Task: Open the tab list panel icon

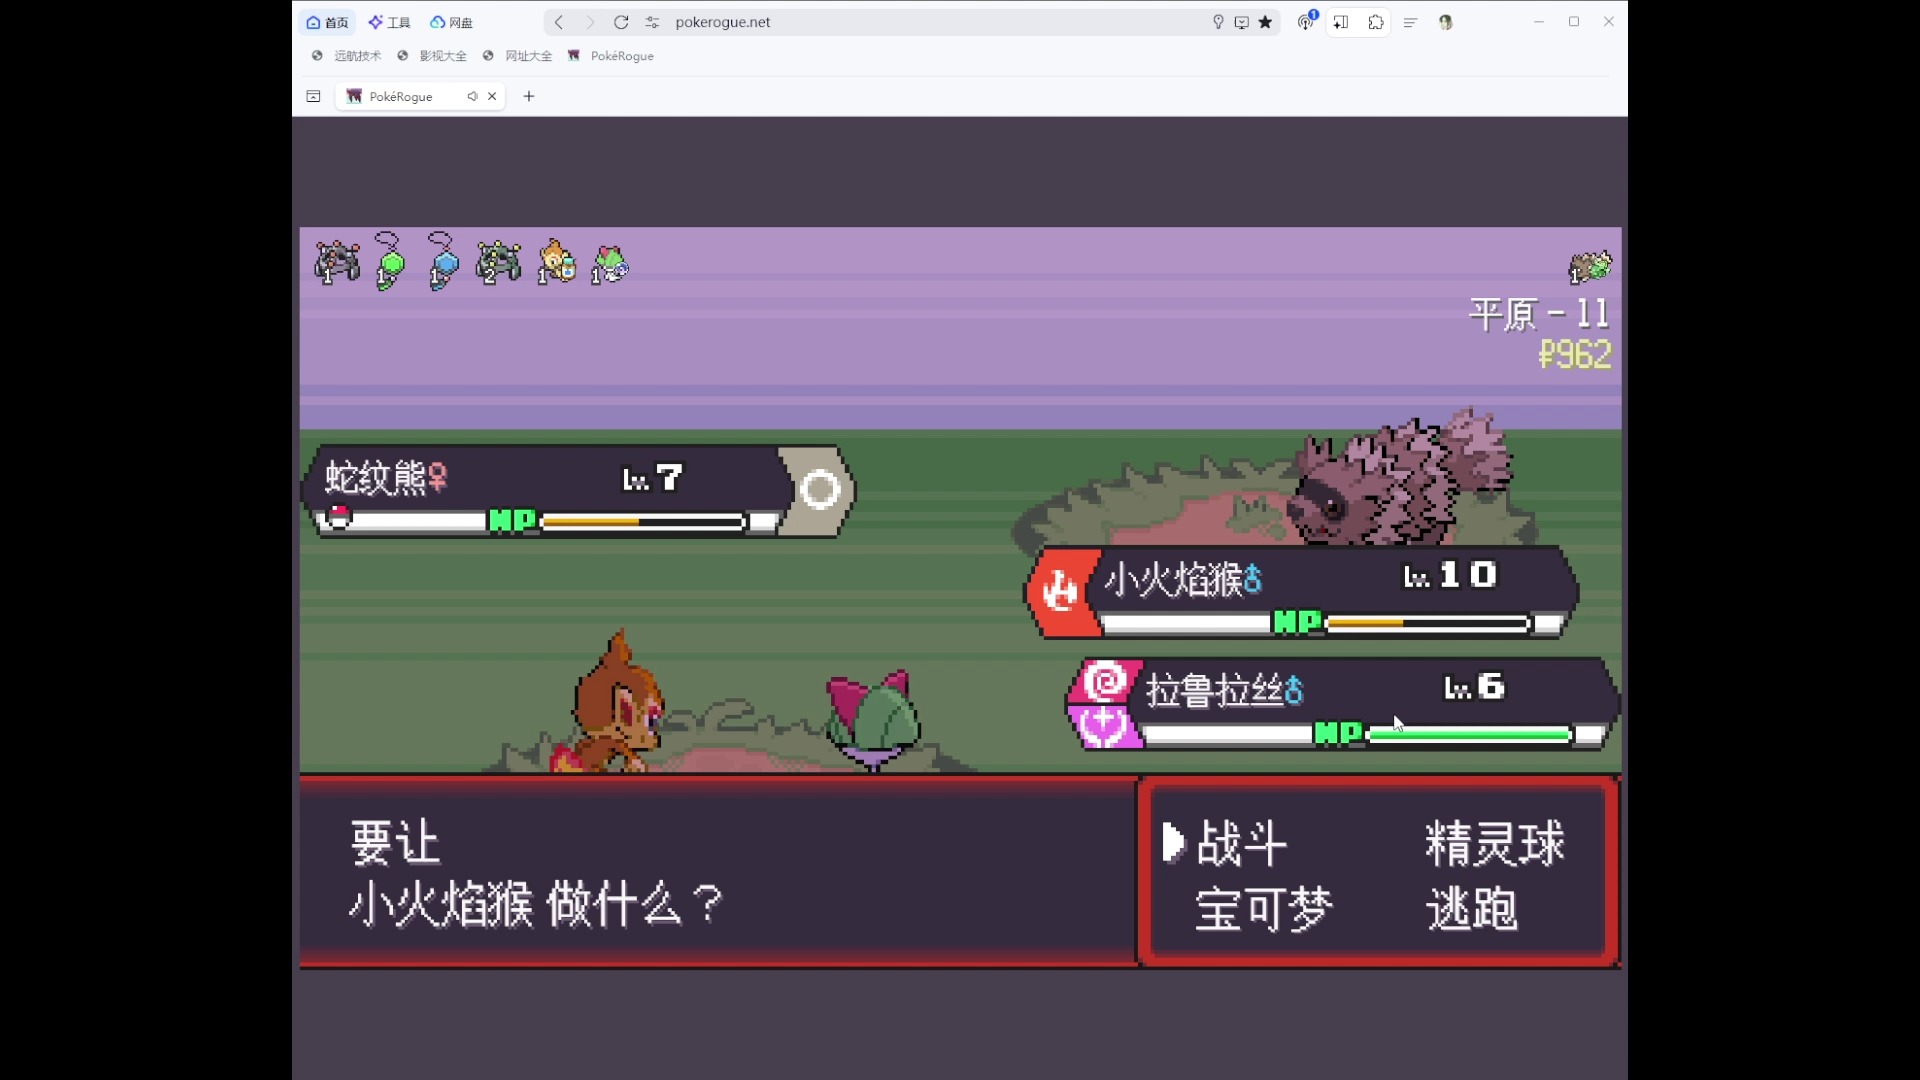Action: point(313,96)
